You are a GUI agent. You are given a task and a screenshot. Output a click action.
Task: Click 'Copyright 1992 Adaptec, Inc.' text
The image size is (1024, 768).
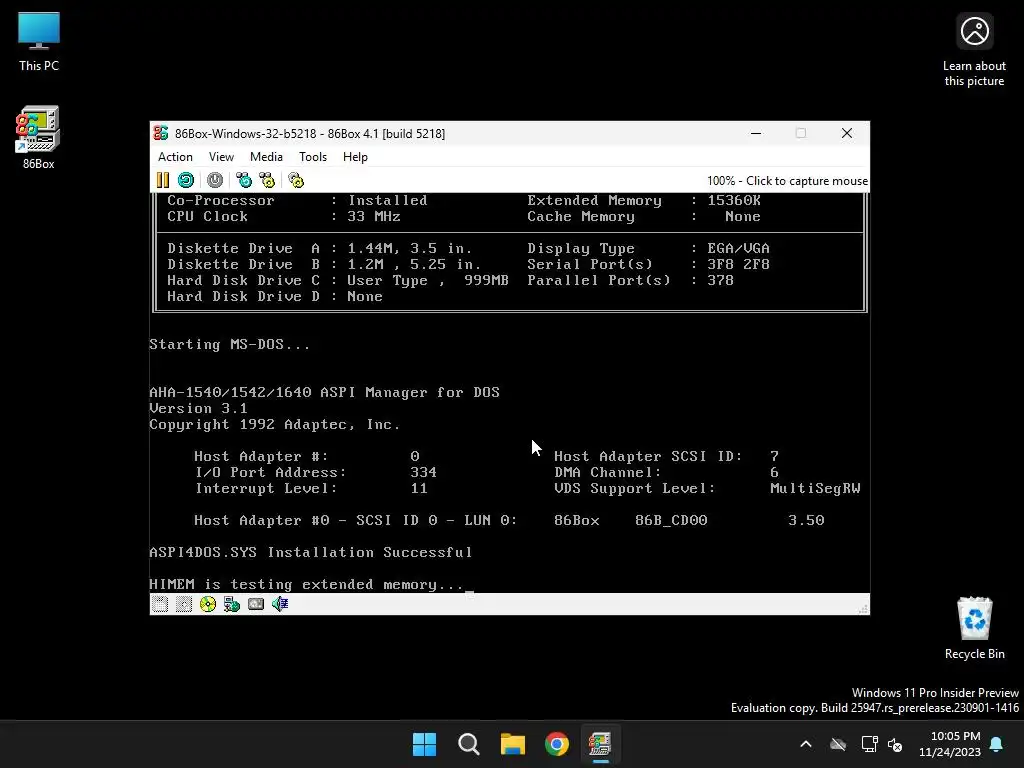coord(274,424)
